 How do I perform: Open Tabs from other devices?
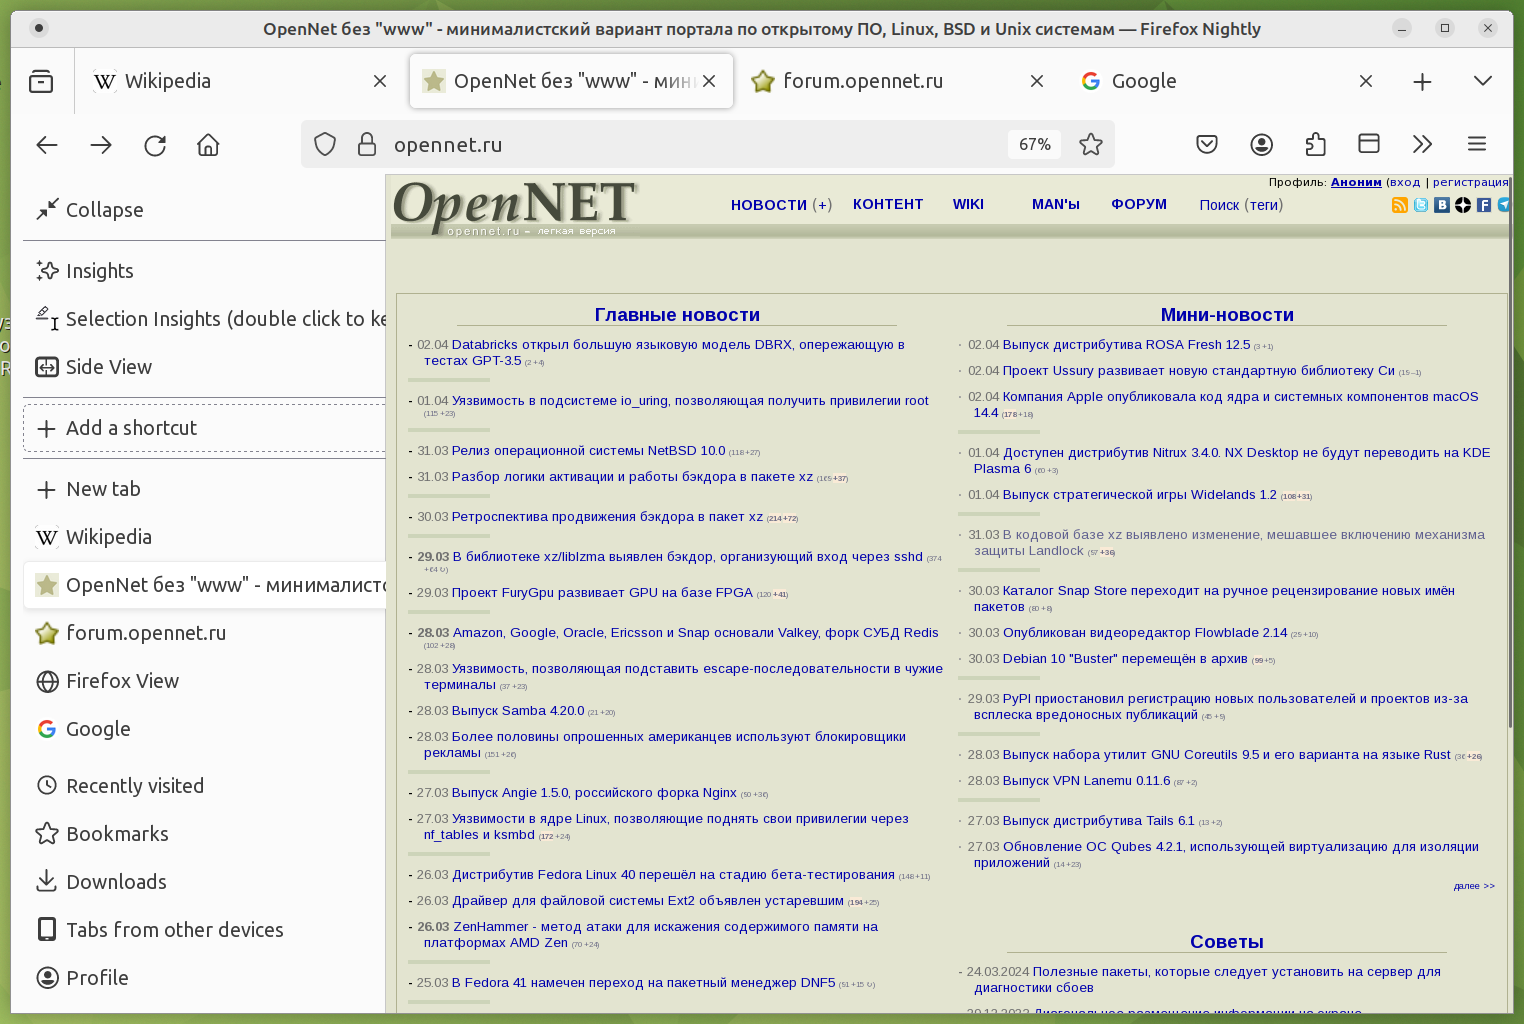pos(204,930)
